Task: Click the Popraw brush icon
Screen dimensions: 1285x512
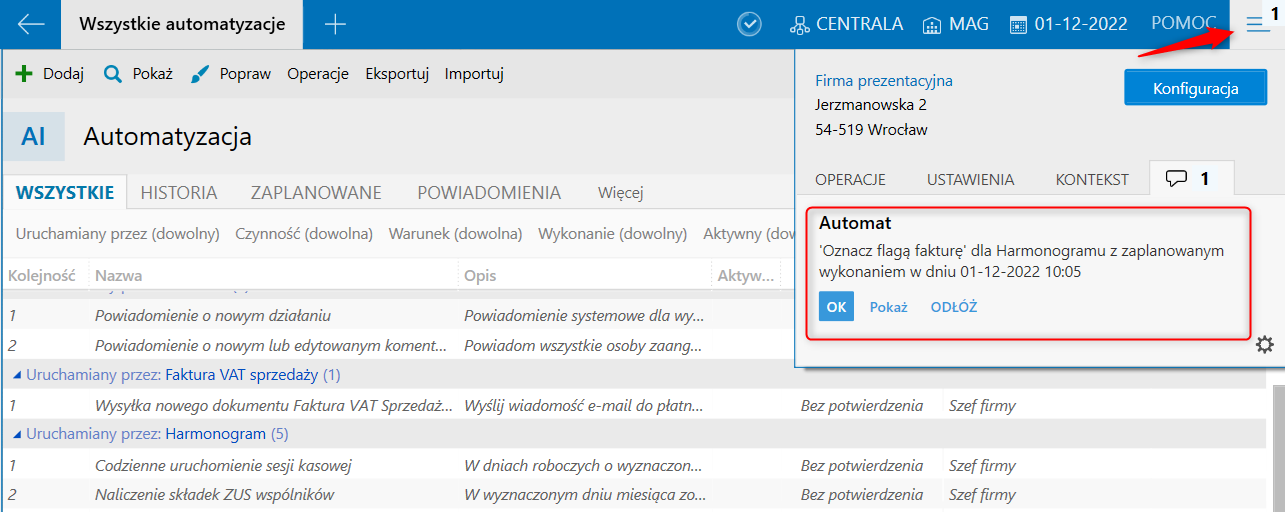Action: pos(200,74)
